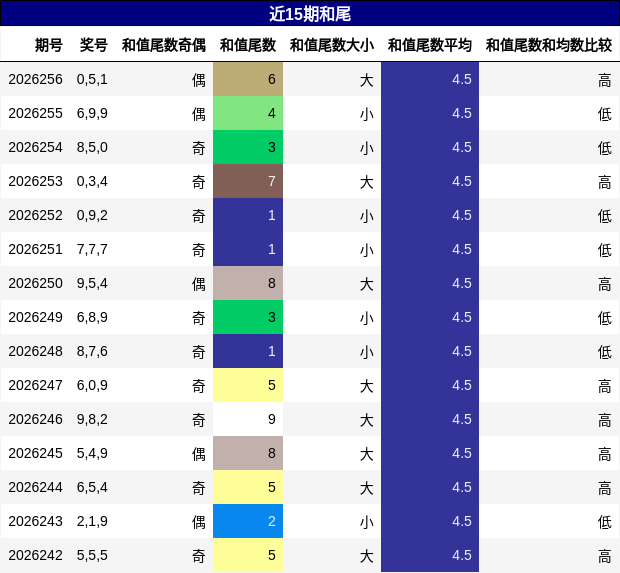Select the 和值尾数平均 column header
The height and width of the screenshot is (573, 620).
click(x=430, y=45)
